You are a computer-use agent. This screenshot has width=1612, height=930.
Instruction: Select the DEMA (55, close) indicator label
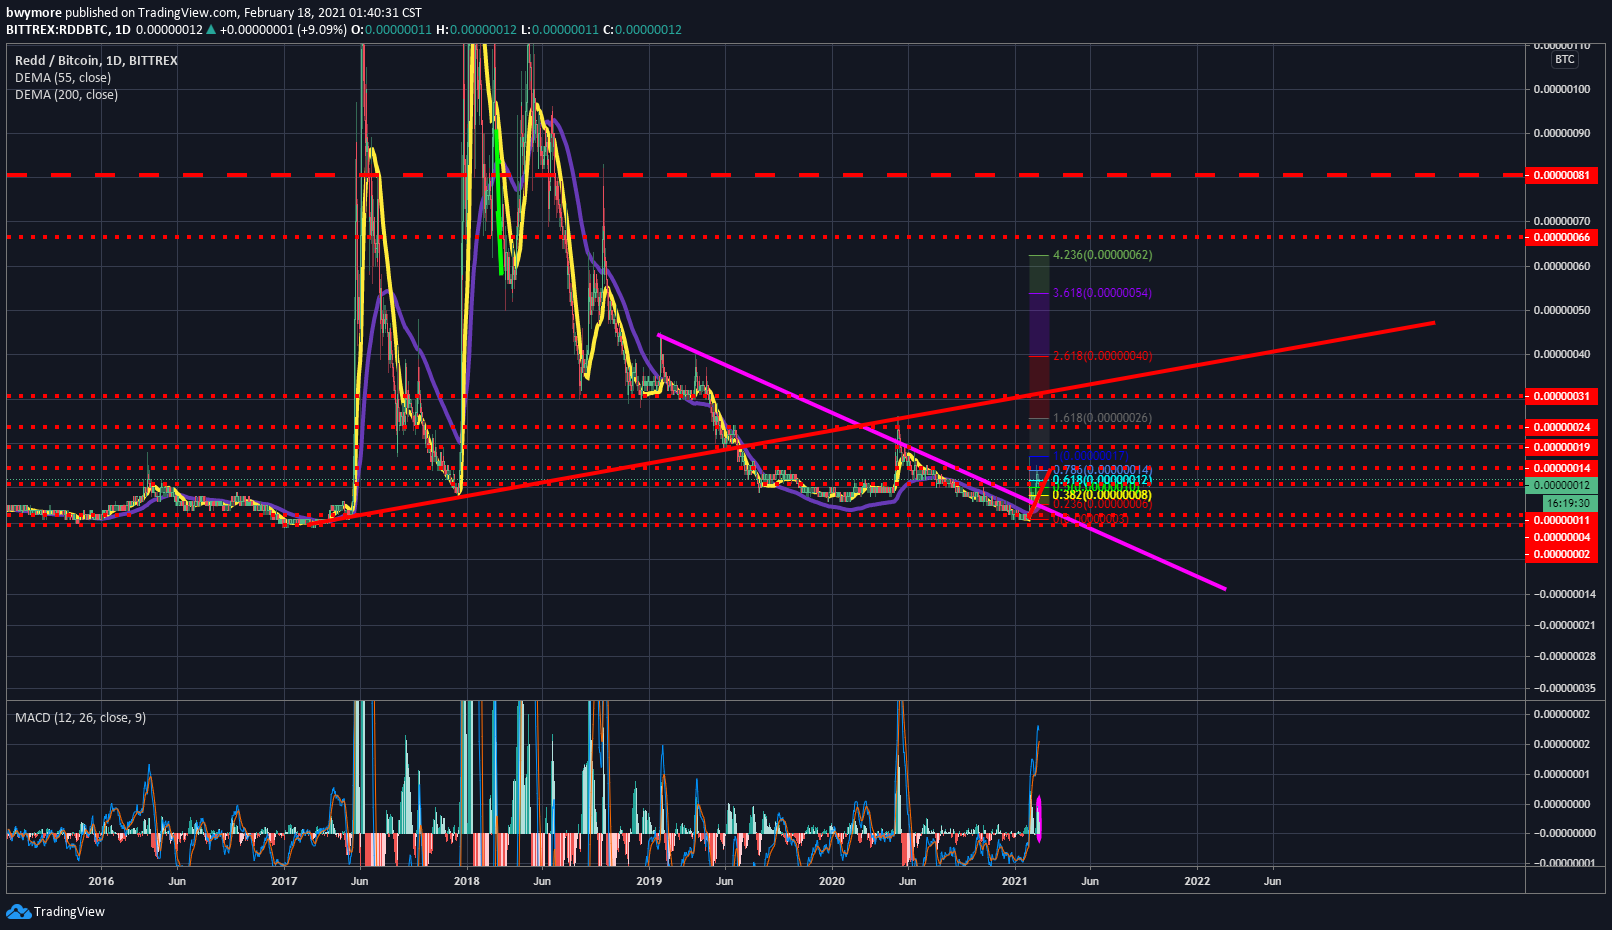tap(63, 77)
